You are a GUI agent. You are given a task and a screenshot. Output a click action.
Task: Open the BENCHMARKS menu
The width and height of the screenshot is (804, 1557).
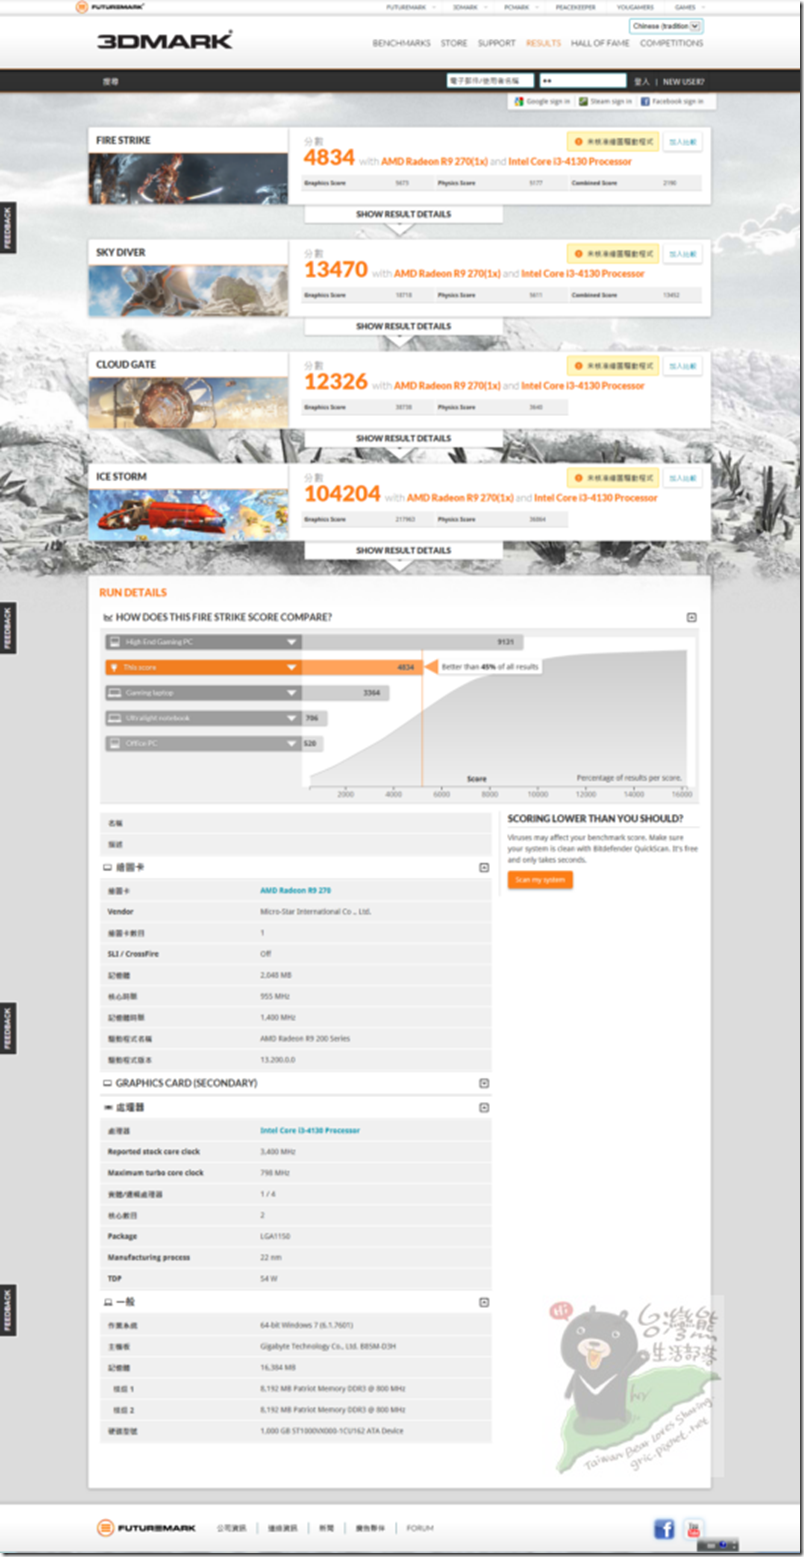402,43
